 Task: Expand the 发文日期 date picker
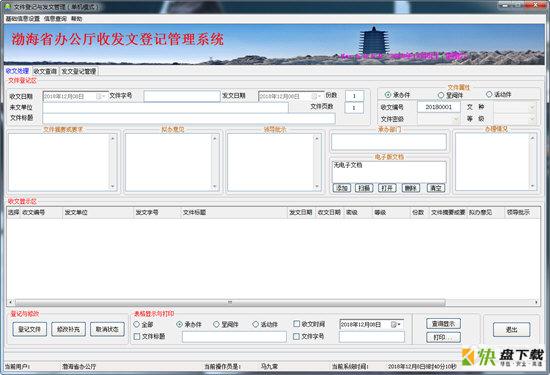pyautogui.click(x=319, y=96)
